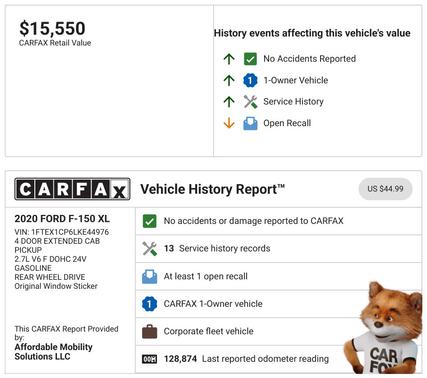Select the No accidents or damage reported row
This screenshot has width=427, height=378.
[x=279, y=221]
